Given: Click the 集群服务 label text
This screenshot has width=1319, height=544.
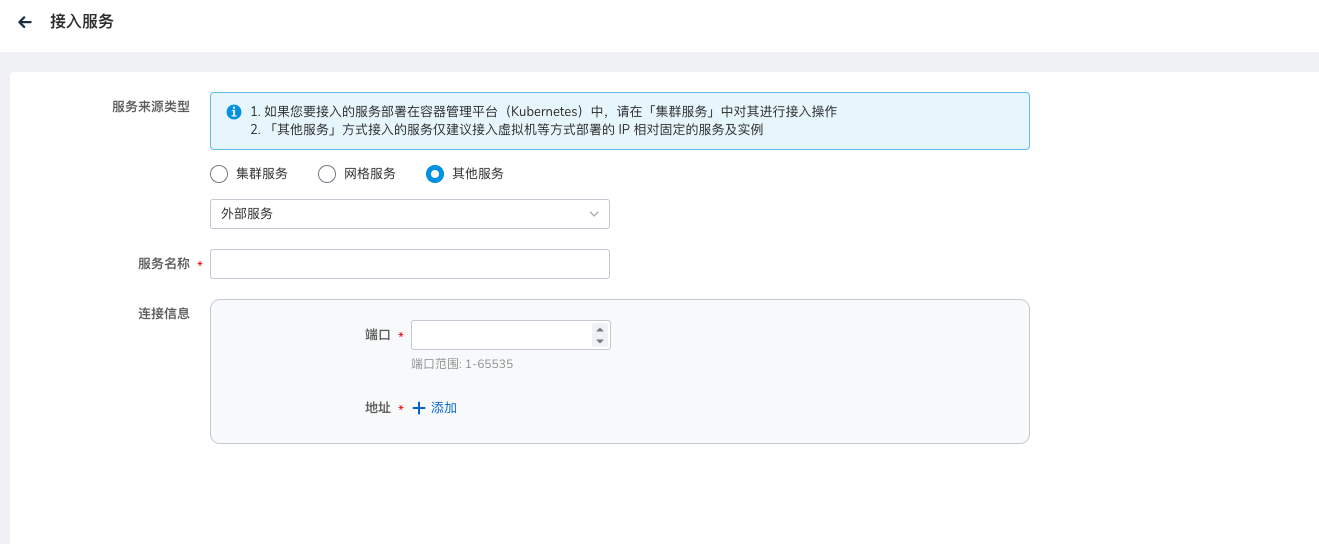Looking at the screenshot, I should click(262, 174).
